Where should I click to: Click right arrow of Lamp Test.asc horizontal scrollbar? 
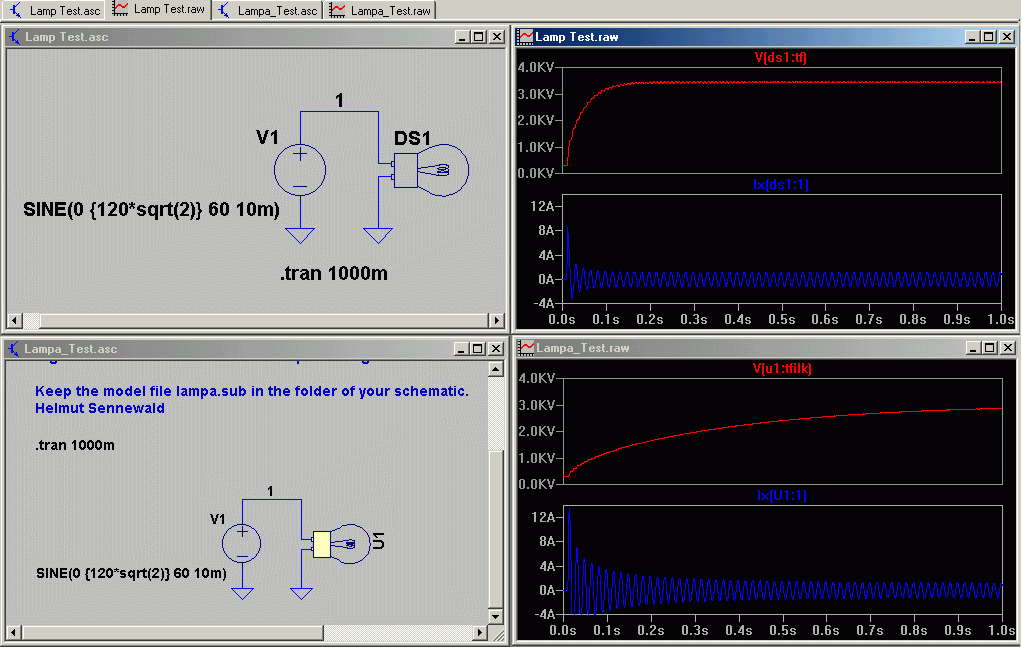pyautogui.click(x=497, y=321)
